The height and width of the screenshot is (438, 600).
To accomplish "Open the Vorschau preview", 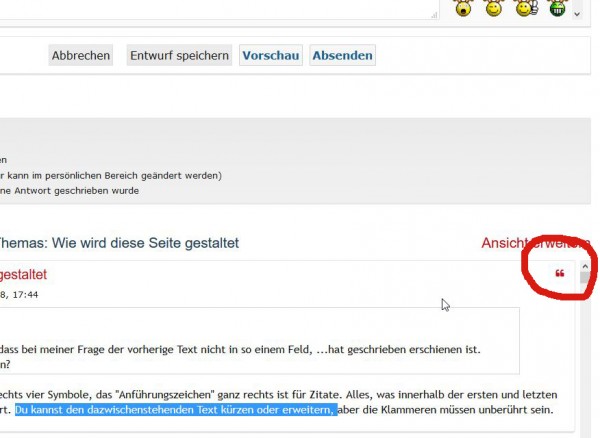I will tap(271, 55).
